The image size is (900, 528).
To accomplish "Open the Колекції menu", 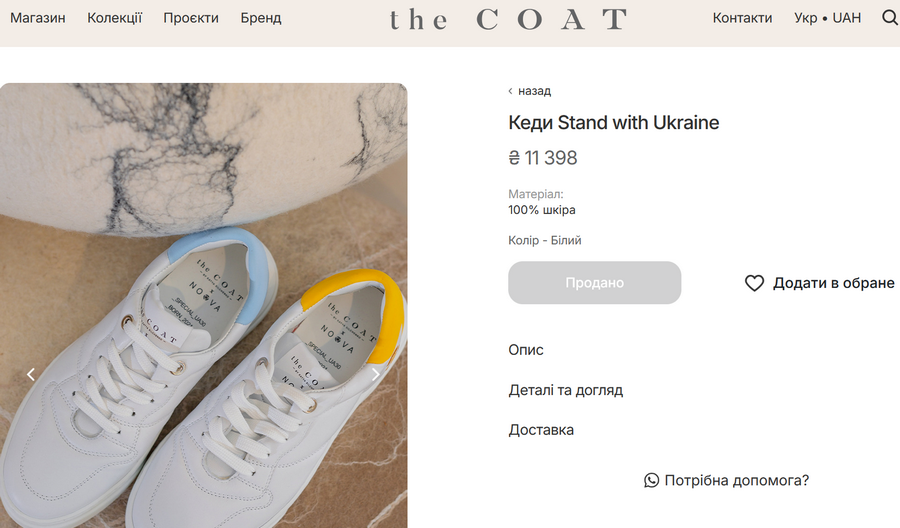I will pyautogui.click(x=115, y=18).
